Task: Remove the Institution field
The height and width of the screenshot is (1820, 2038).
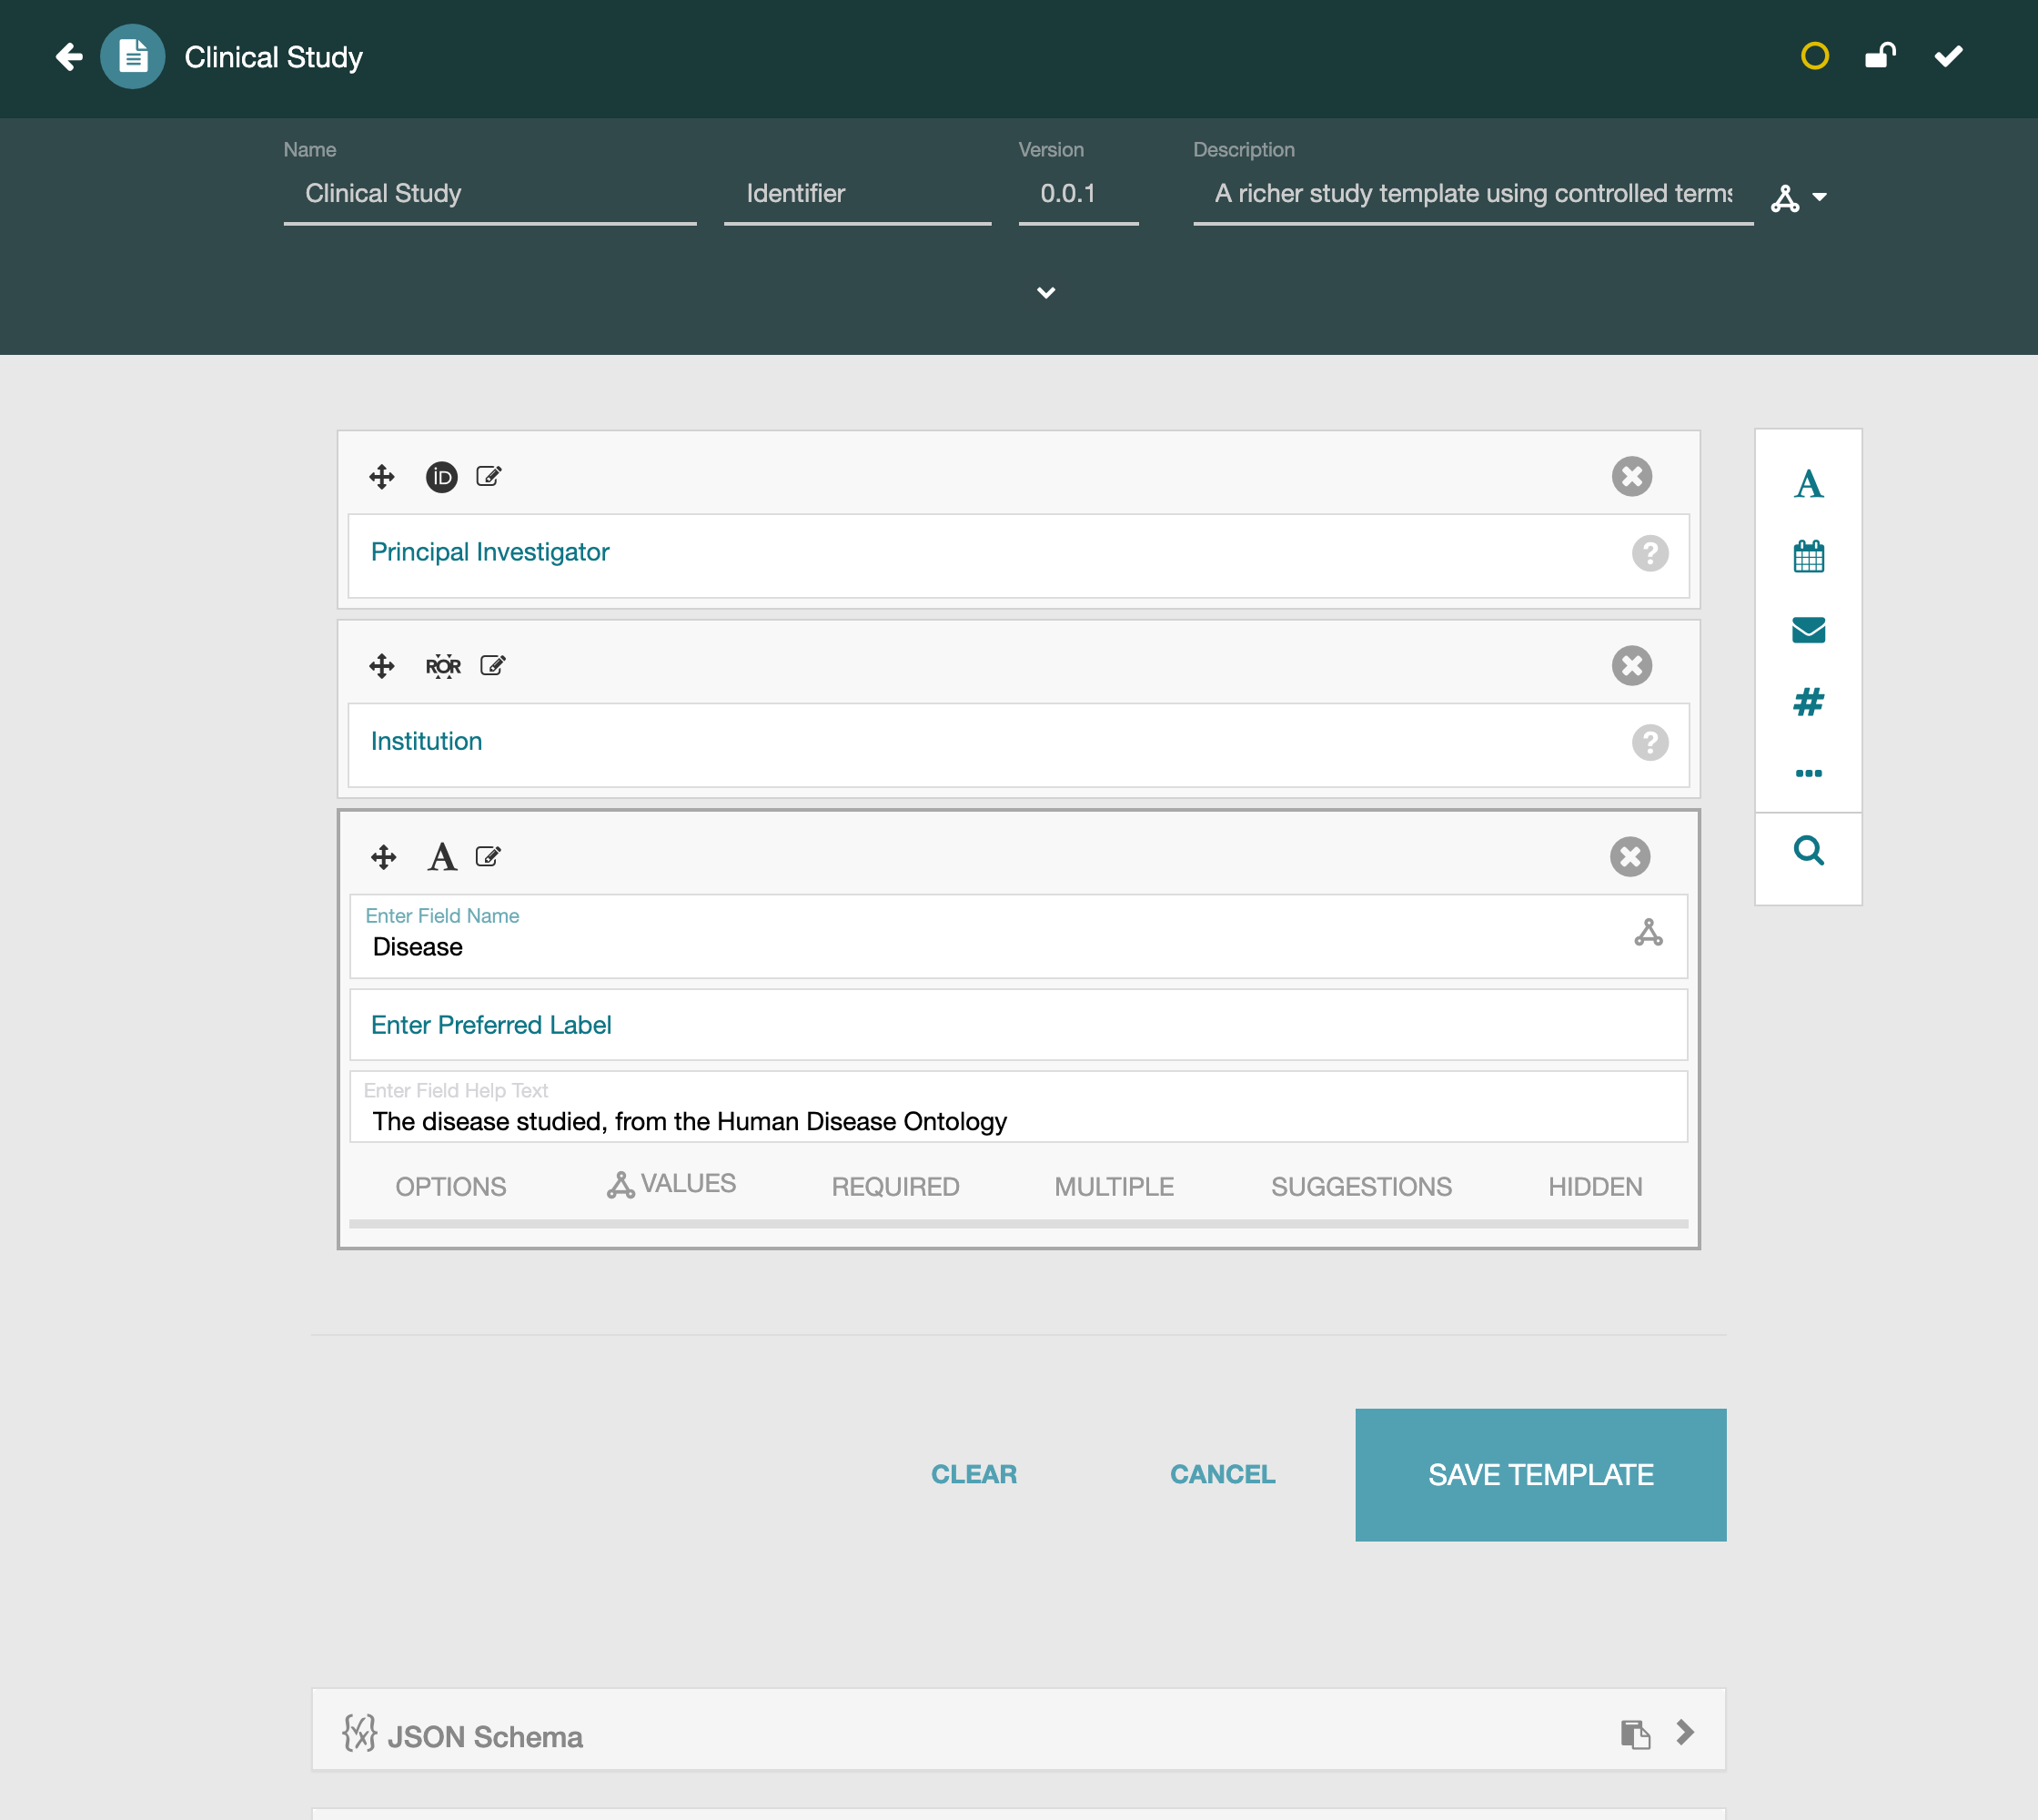Action: (1631, 665)
